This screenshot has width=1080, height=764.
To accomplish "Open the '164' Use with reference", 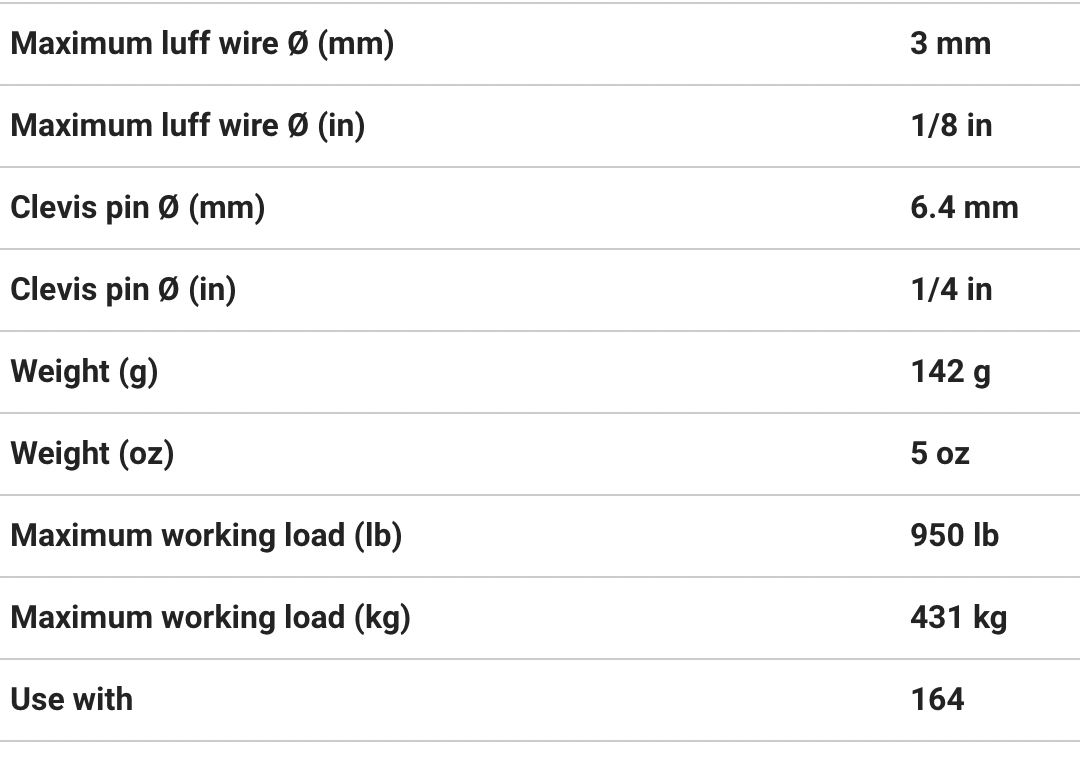I will click(937, 700).
